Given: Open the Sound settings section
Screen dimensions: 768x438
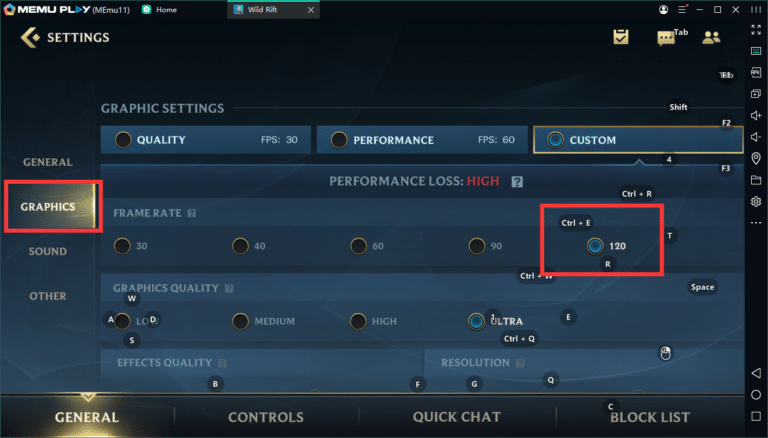Looking at the screenshot, I should pyautogui.click(x=48, y=251).
